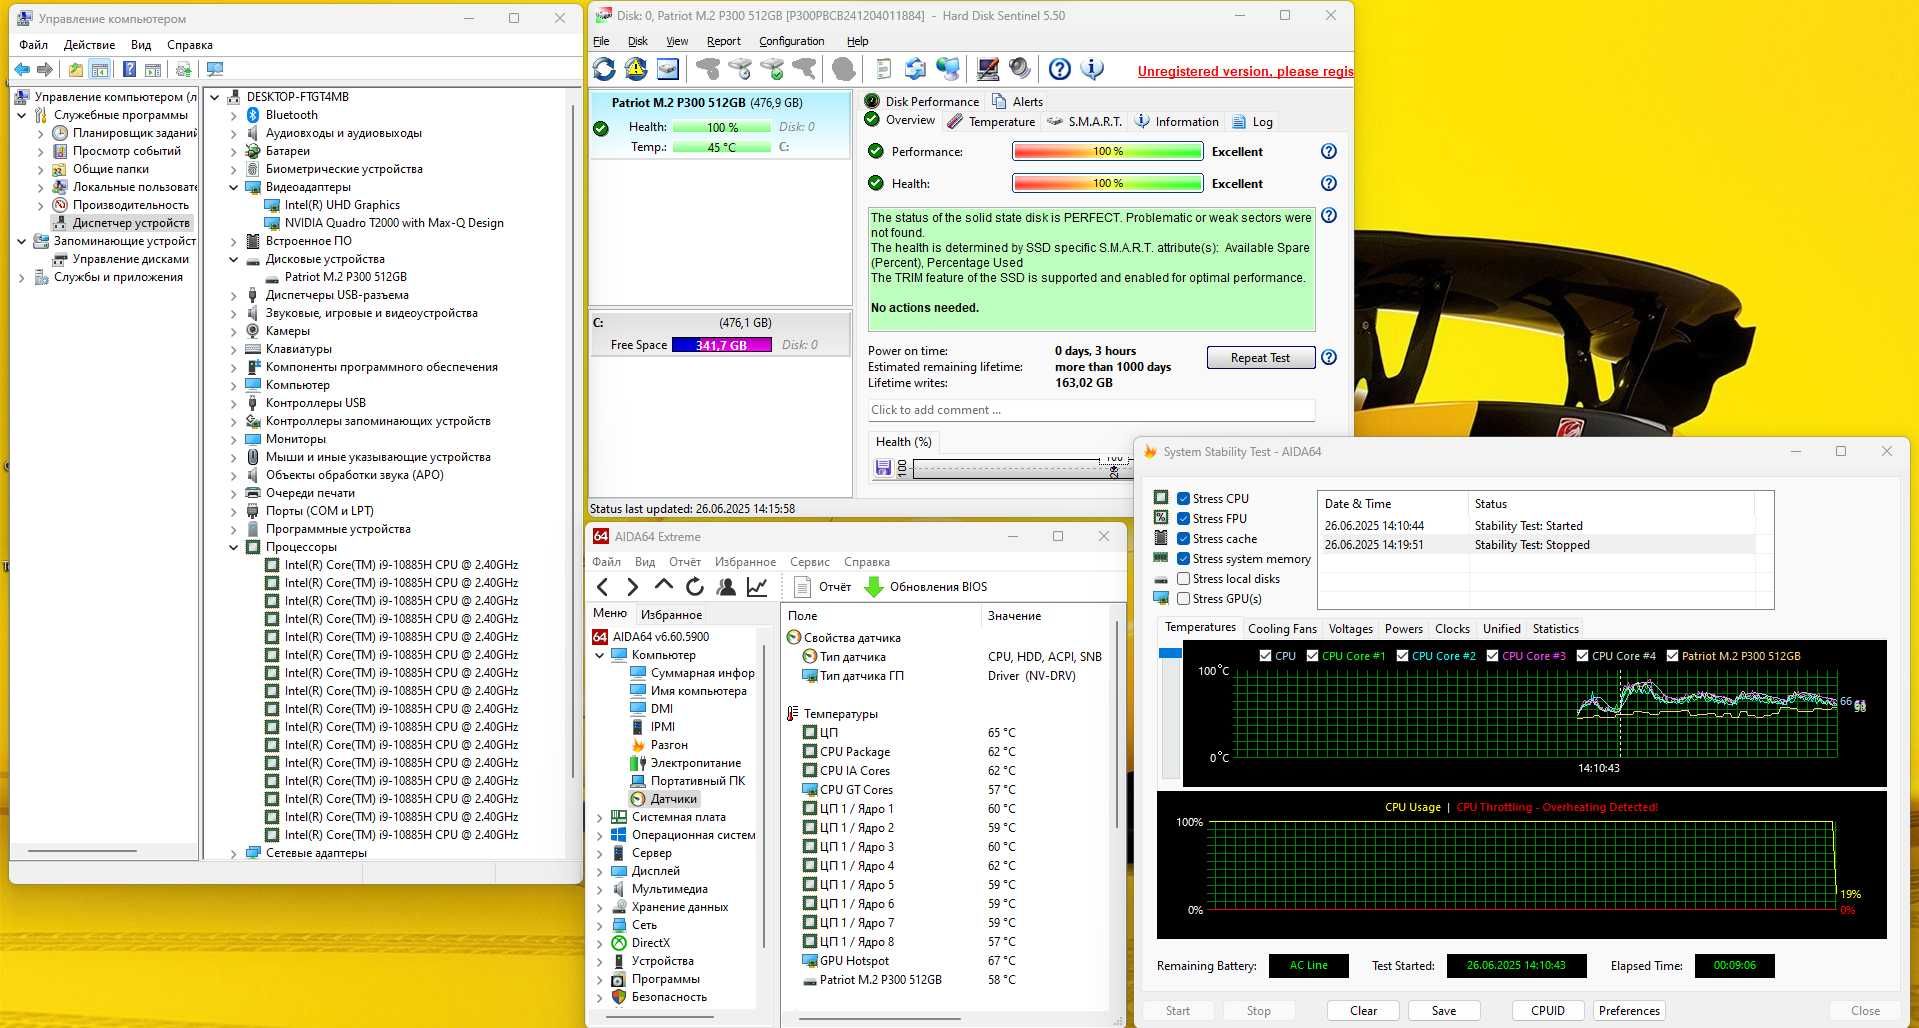Collapse the Служебные программы tree node
Viewport: 1919px width, 1028px height.
tap(22, 115)
